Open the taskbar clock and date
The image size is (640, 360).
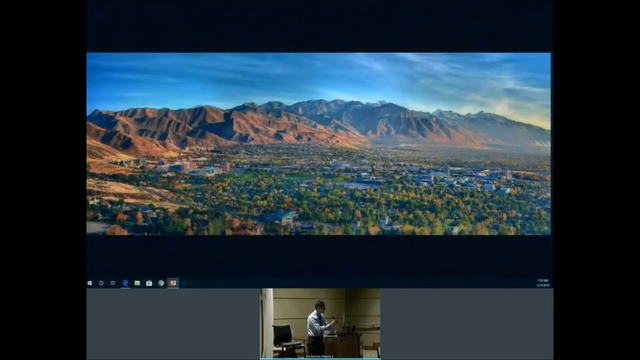543,283
